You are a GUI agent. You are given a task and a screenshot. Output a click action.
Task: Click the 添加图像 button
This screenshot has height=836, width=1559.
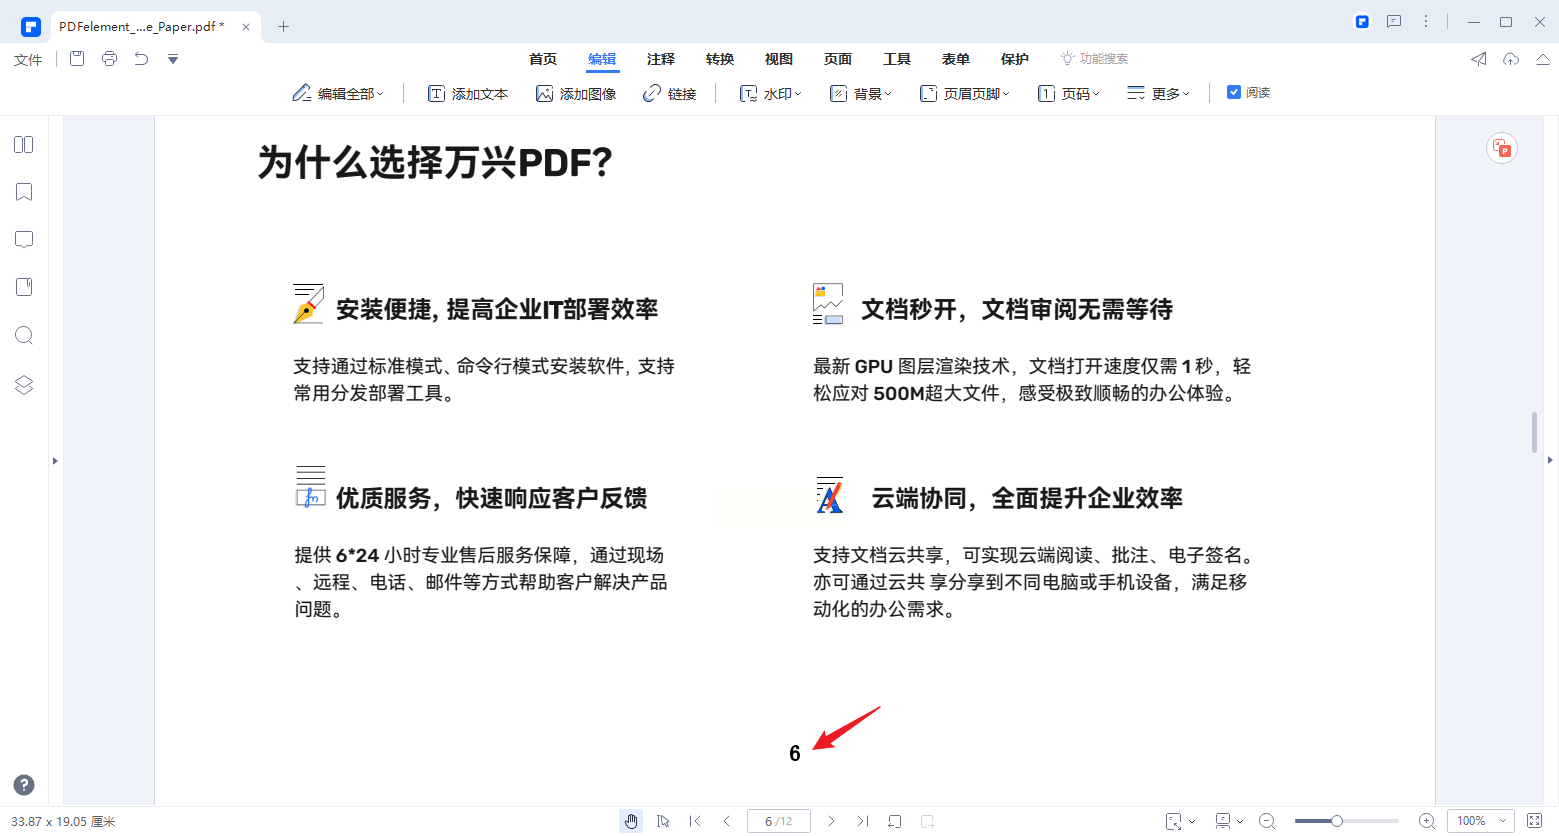(576, 93)
